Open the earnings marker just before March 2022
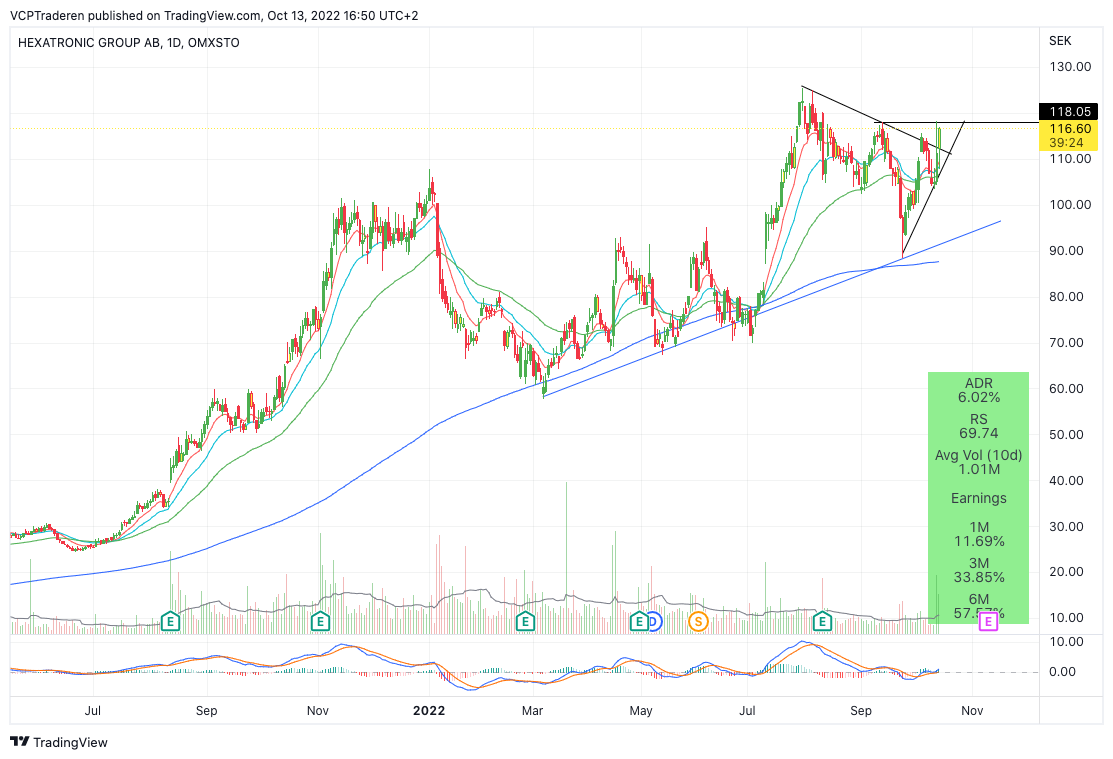Viewport: 1113px width, 759px height. point(525,622)
